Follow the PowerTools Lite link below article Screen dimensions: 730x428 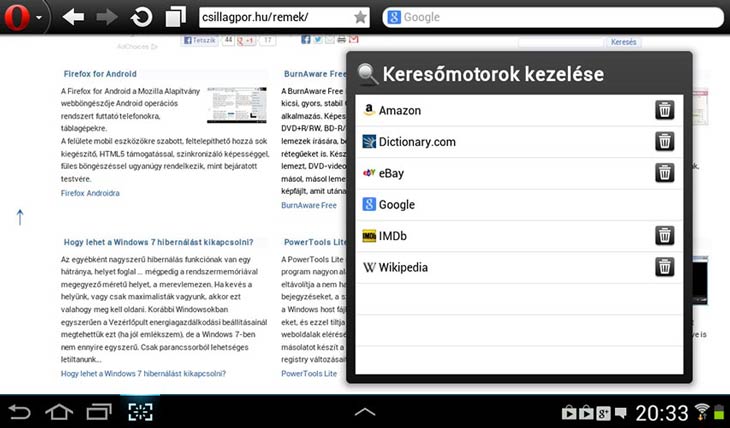[x=309, y=374]
